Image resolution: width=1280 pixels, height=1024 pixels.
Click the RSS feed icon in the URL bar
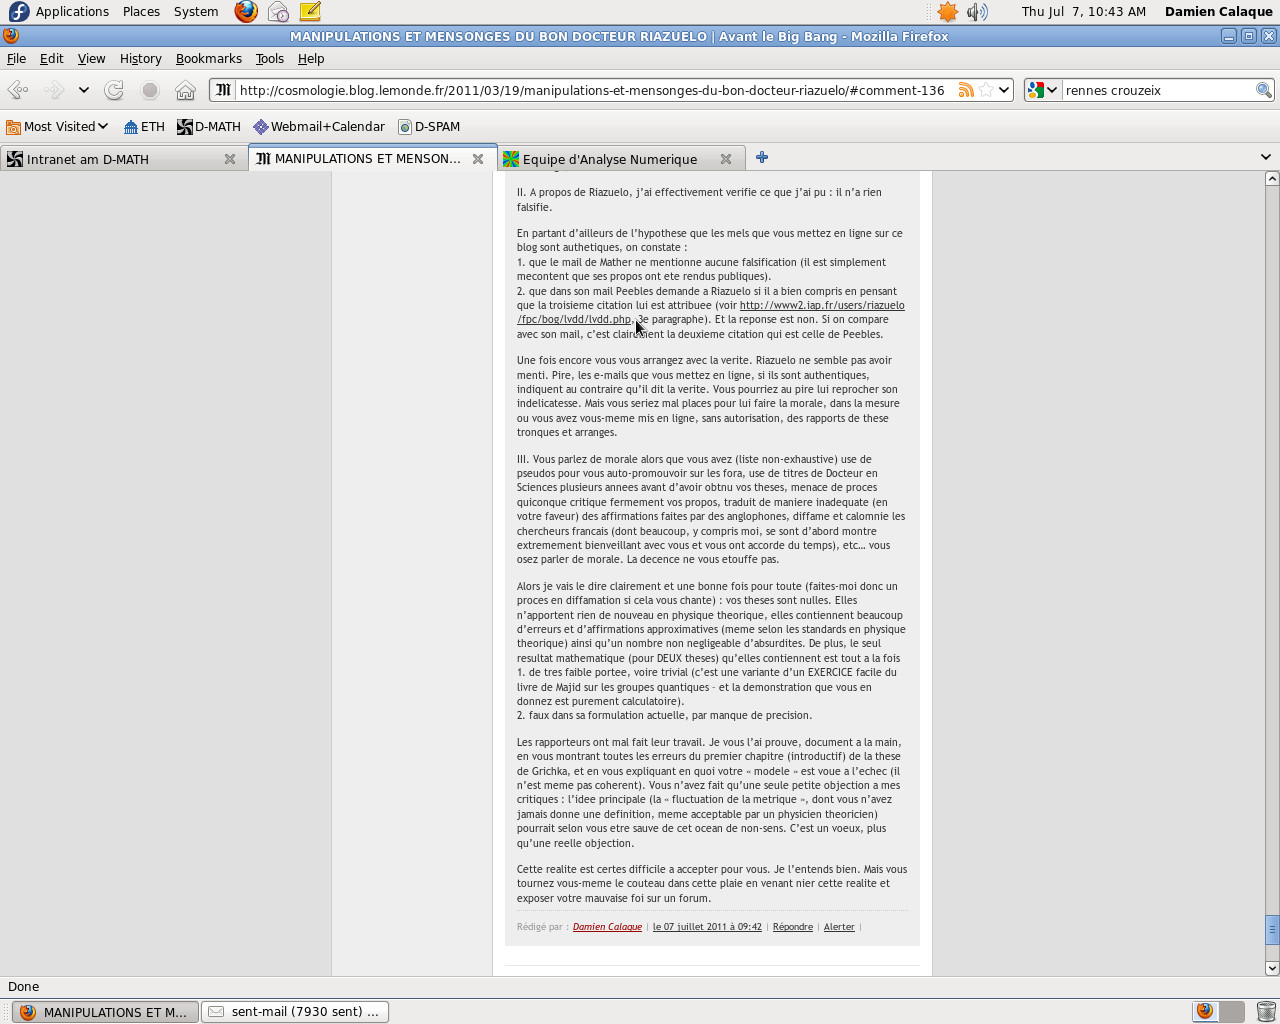[x=965, y=90]
